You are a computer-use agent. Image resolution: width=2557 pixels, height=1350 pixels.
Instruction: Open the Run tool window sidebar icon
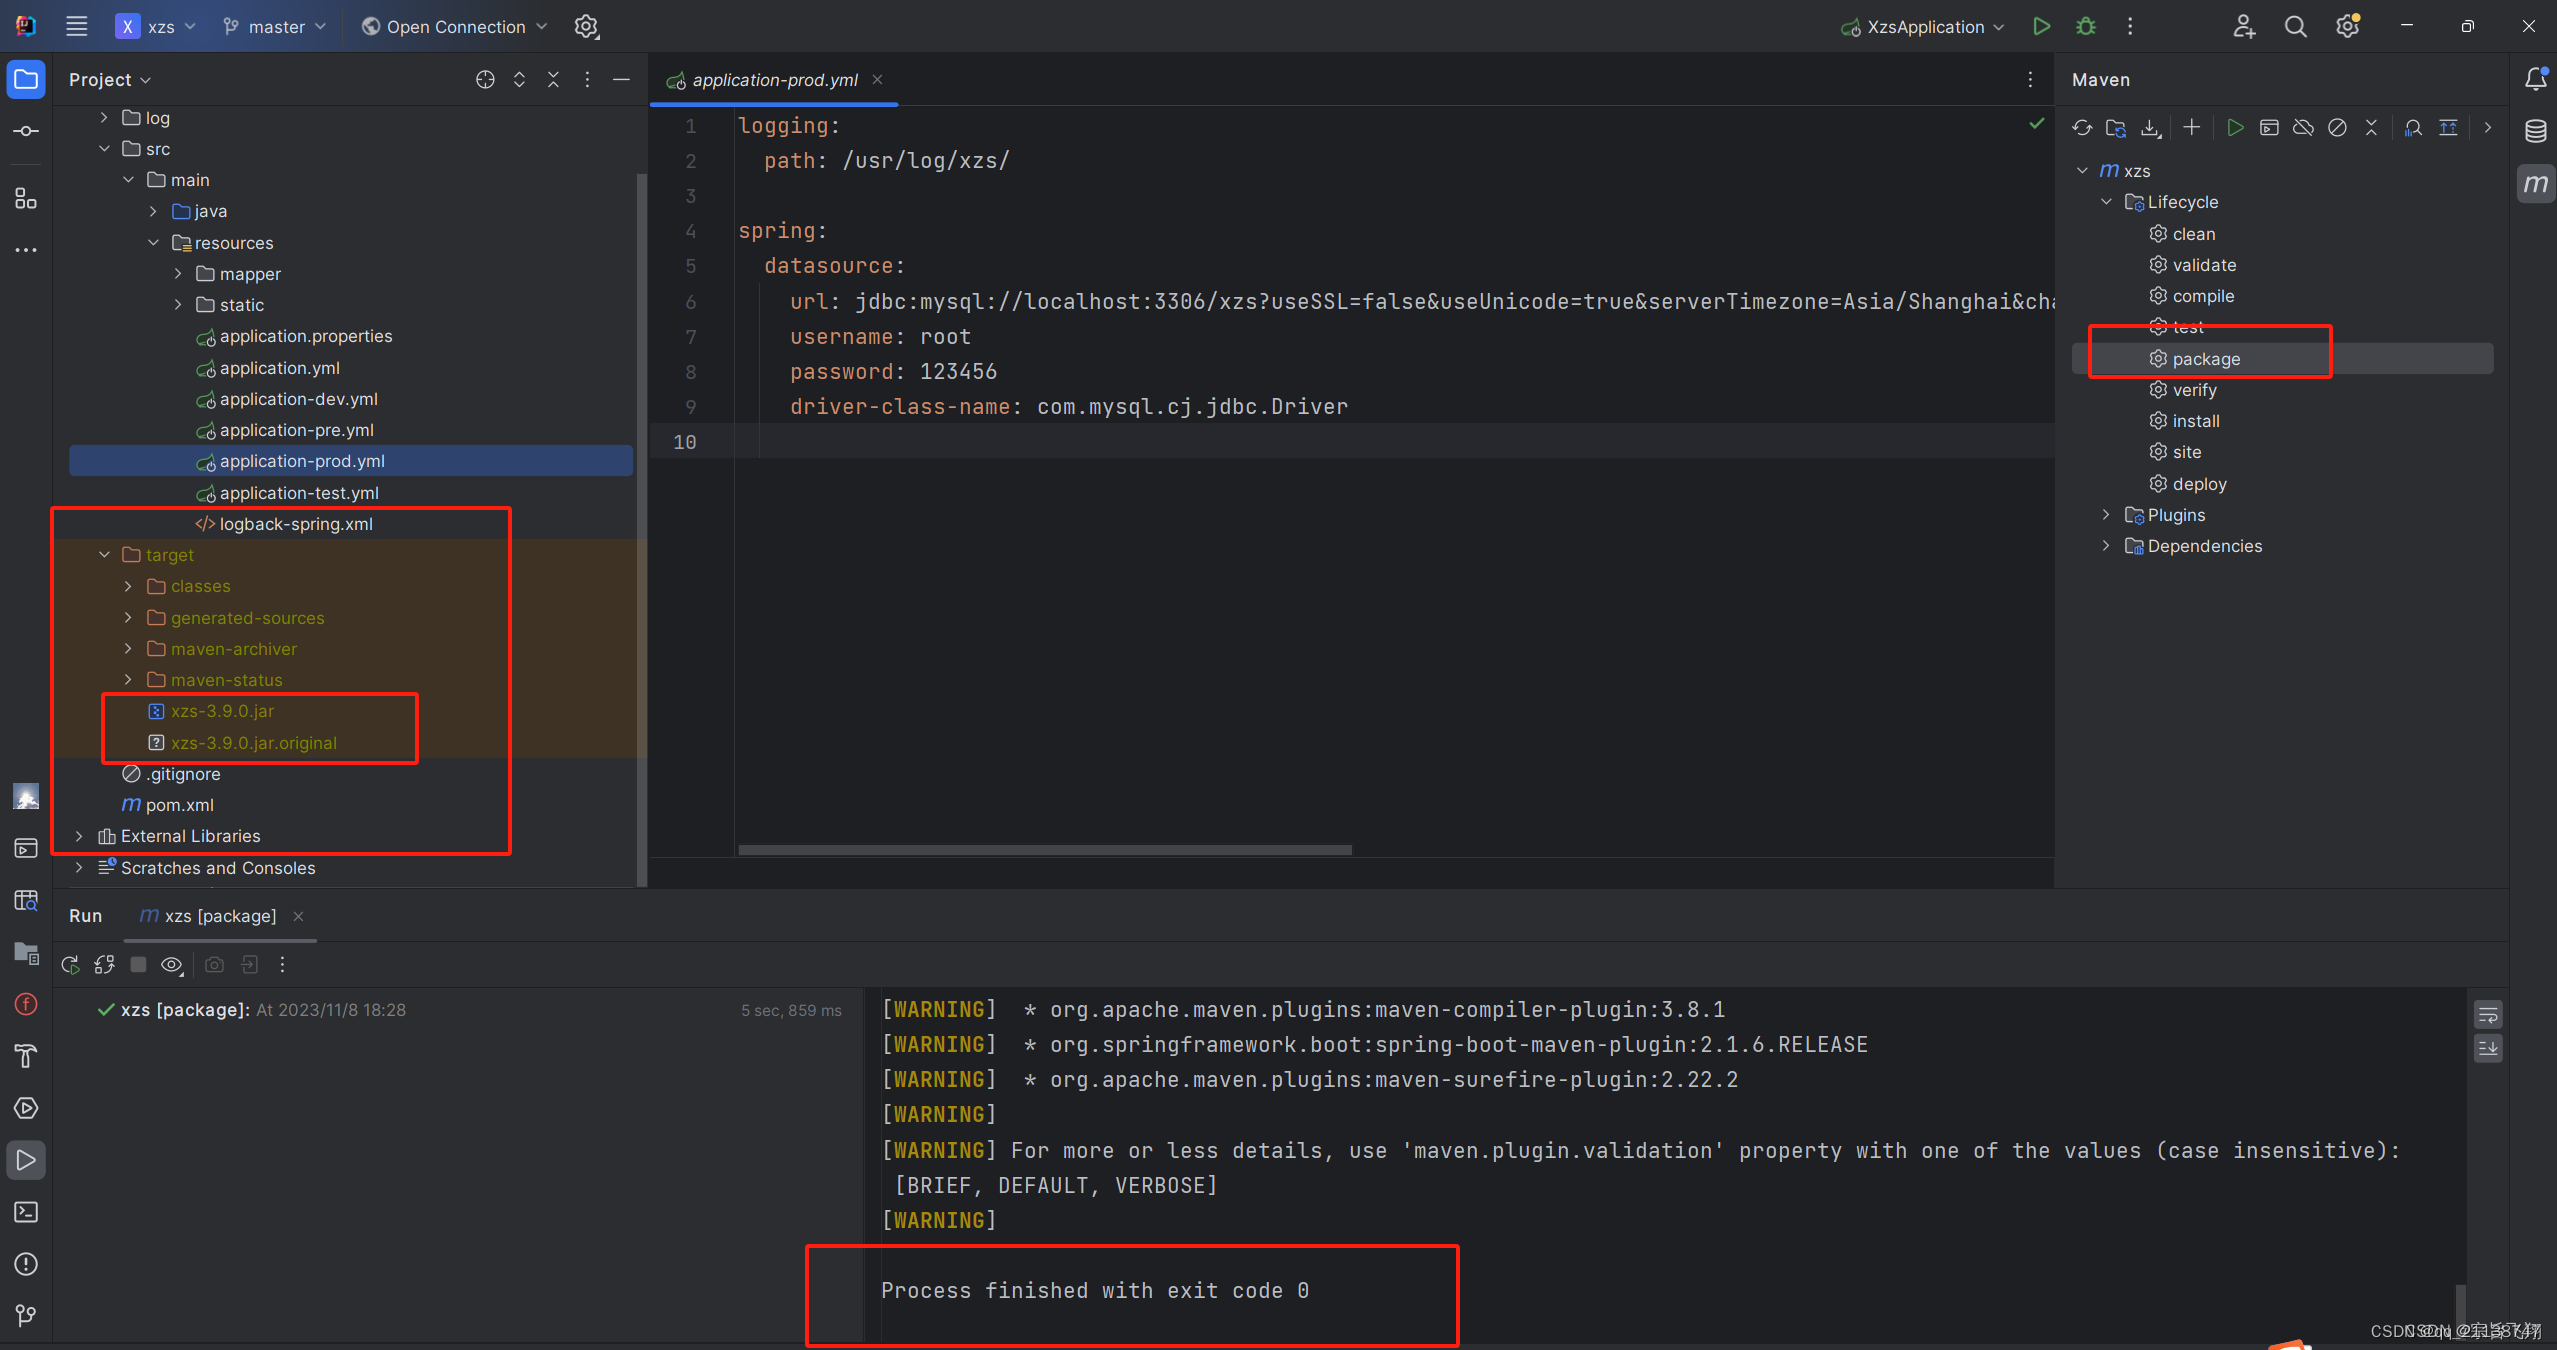click(x=26, y=1160)
